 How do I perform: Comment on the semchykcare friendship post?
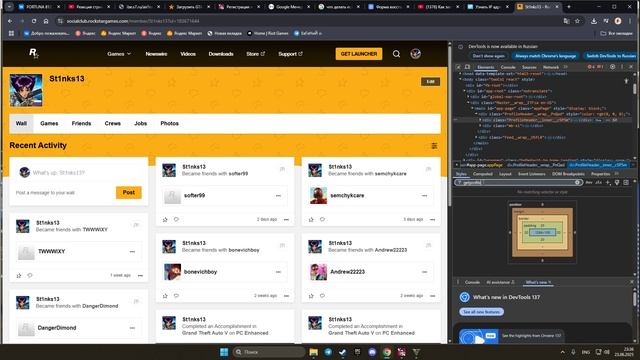tap(322, 220)
